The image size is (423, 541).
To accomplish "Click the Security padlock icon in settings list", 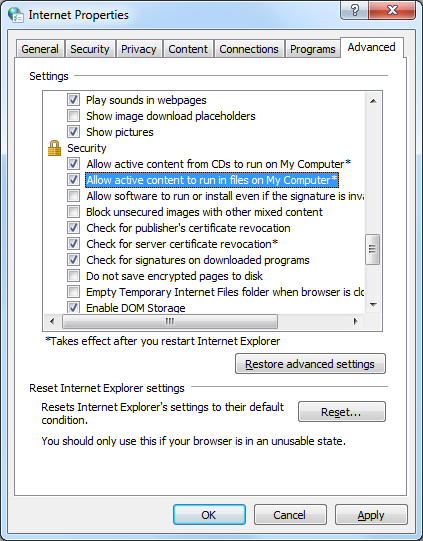I will click(54, 148).
